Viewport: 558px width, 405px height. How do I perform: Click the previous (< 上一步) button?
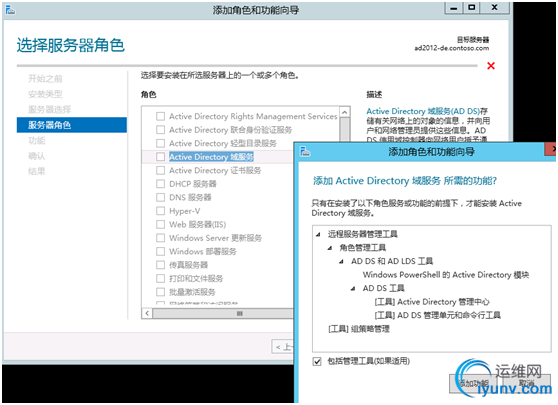click(x=283, y=347)
